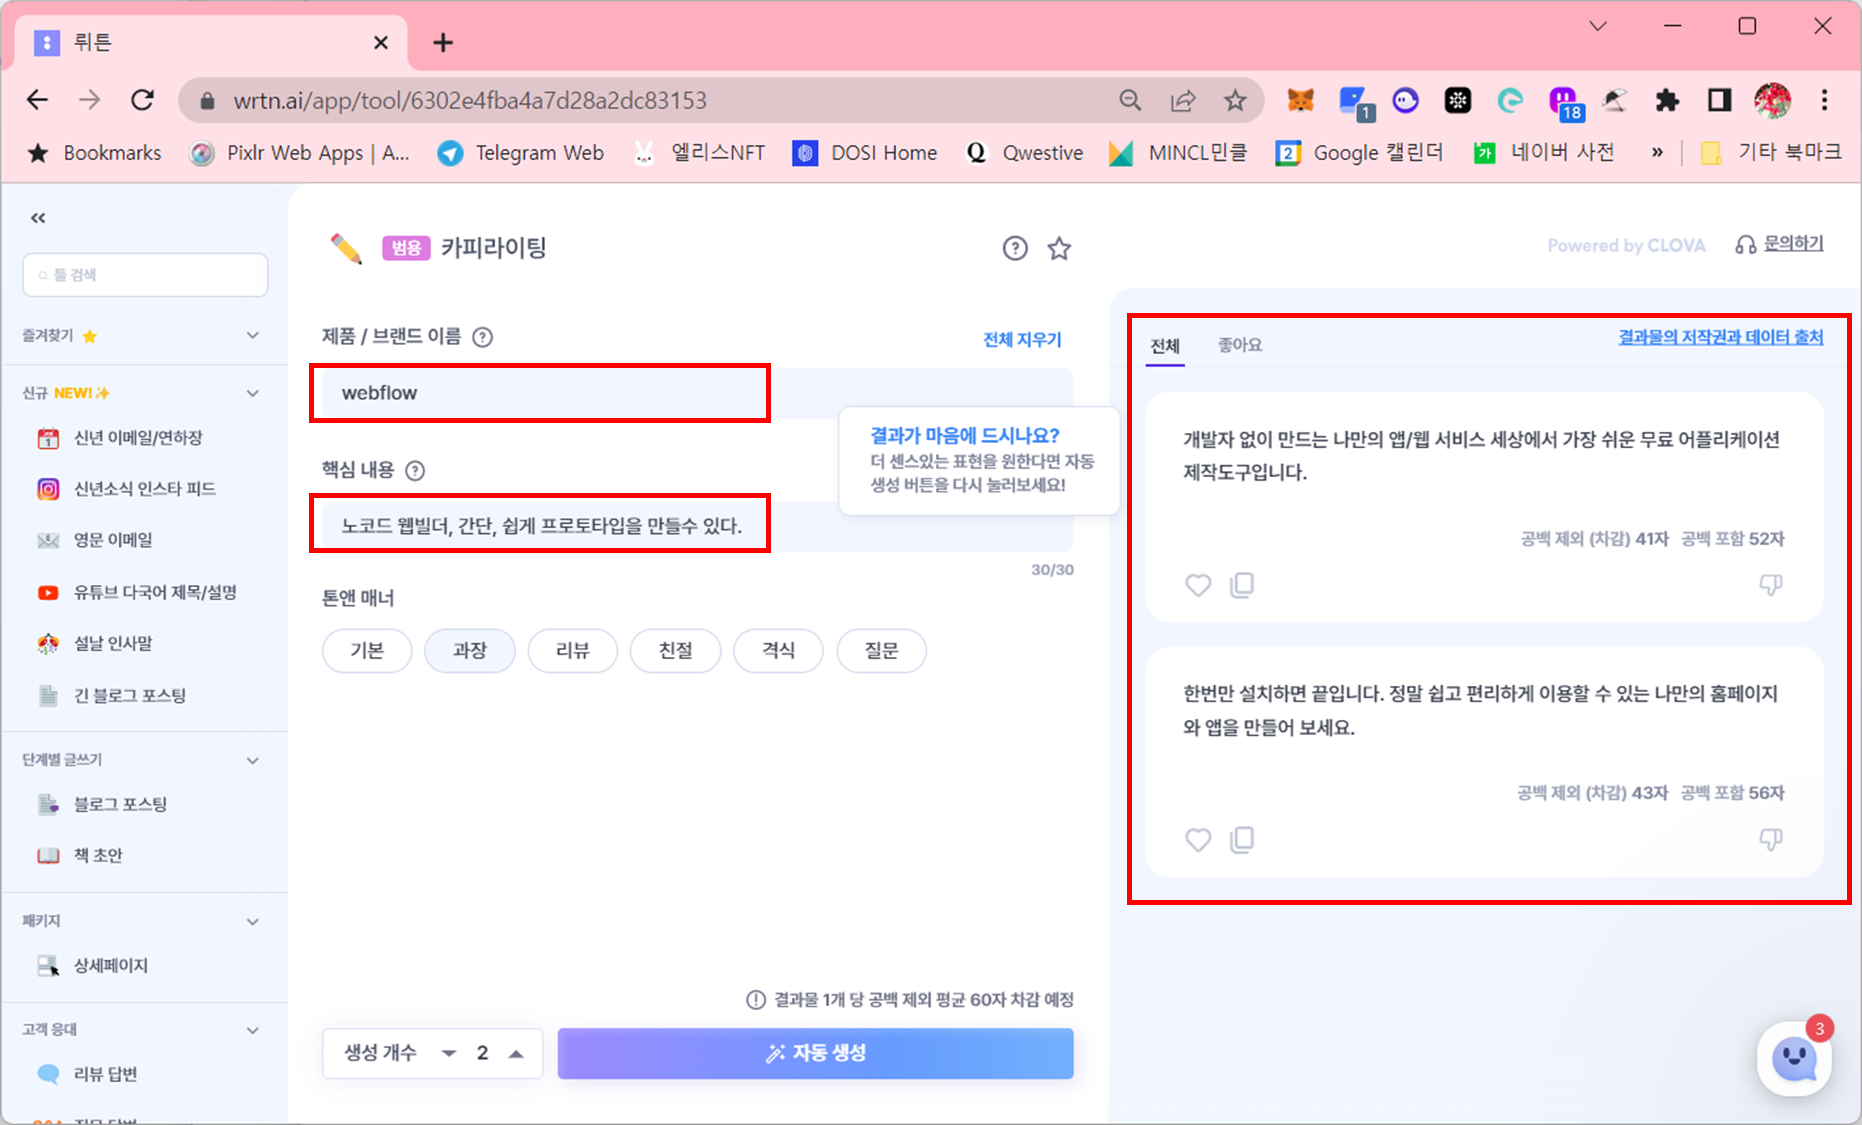The width and height of the screenshot is (1862, 1125).
Task: Go back to the previous page
Action: [37, 100]
